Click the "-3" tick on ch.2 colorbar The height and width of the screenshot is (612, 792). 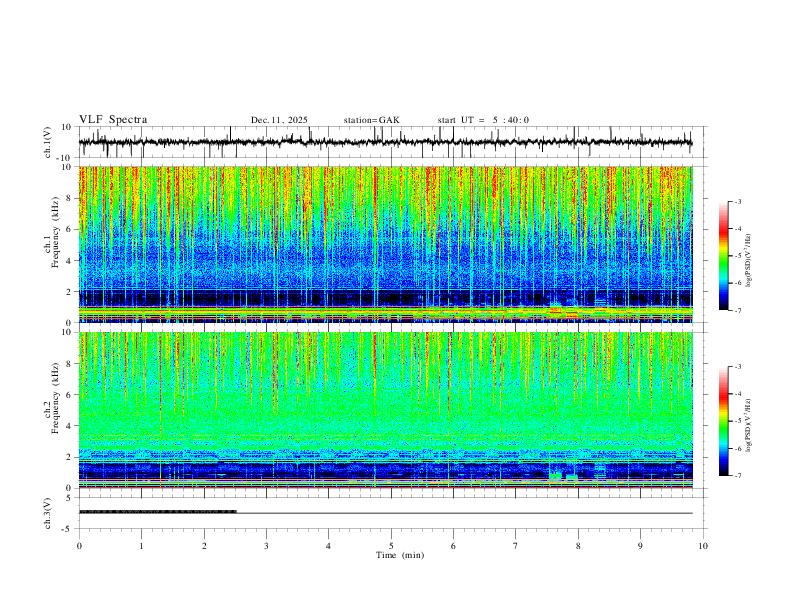(x=737, y=367)
